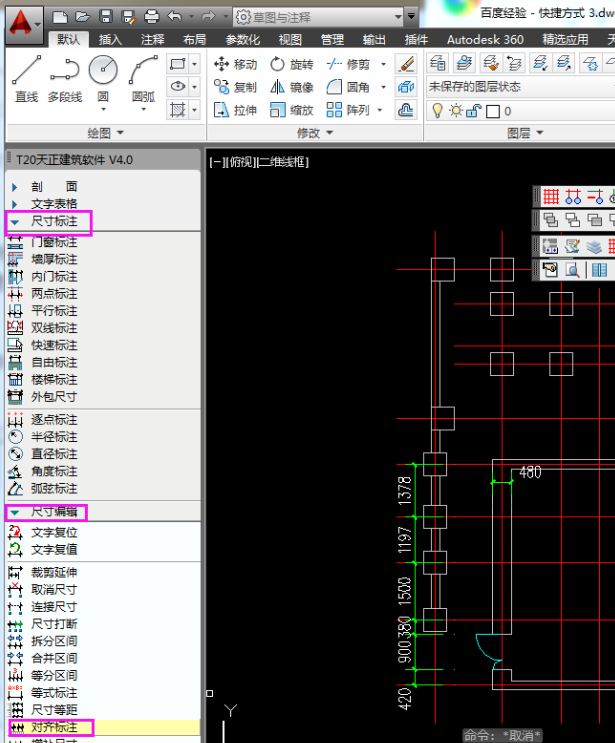Click the 对齐标注 command
Viewport: 615px width, 743px height.
(x=54, y=727)
